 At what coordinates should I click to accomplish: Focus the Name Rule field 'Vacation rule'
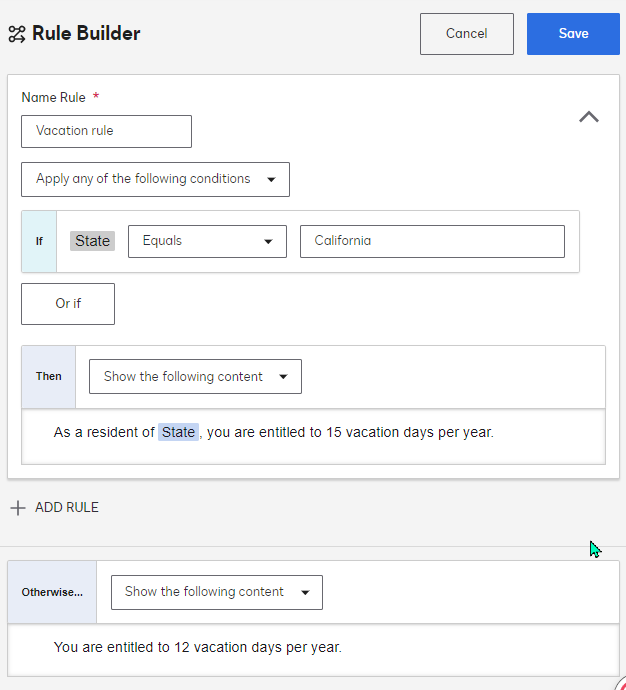[106, 131]
